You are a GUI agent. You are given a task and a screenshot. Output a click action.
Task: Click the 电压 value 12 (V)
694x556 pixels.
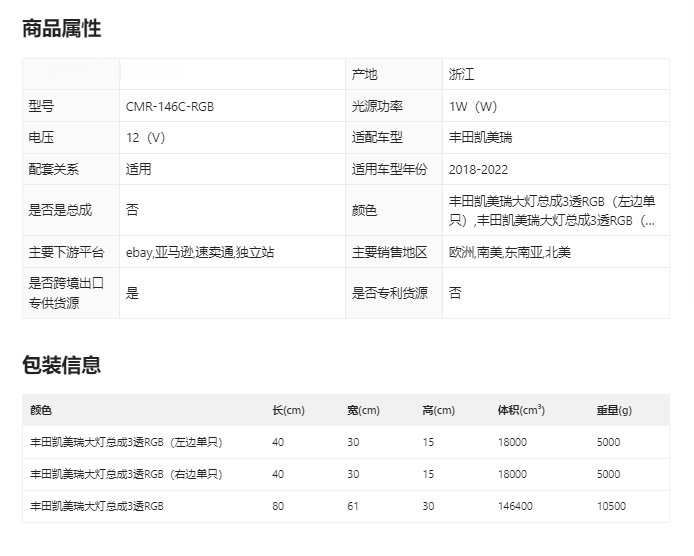146,137
